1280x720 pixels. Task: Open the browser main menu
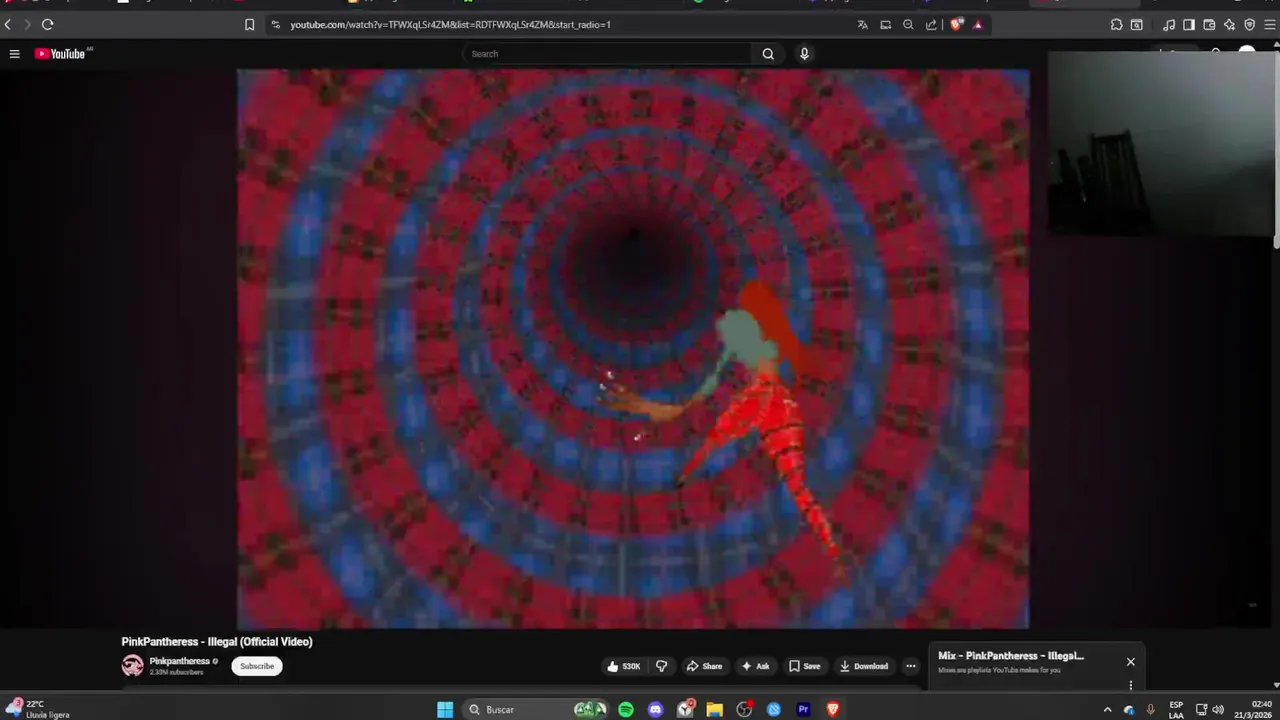point(1269,24)
